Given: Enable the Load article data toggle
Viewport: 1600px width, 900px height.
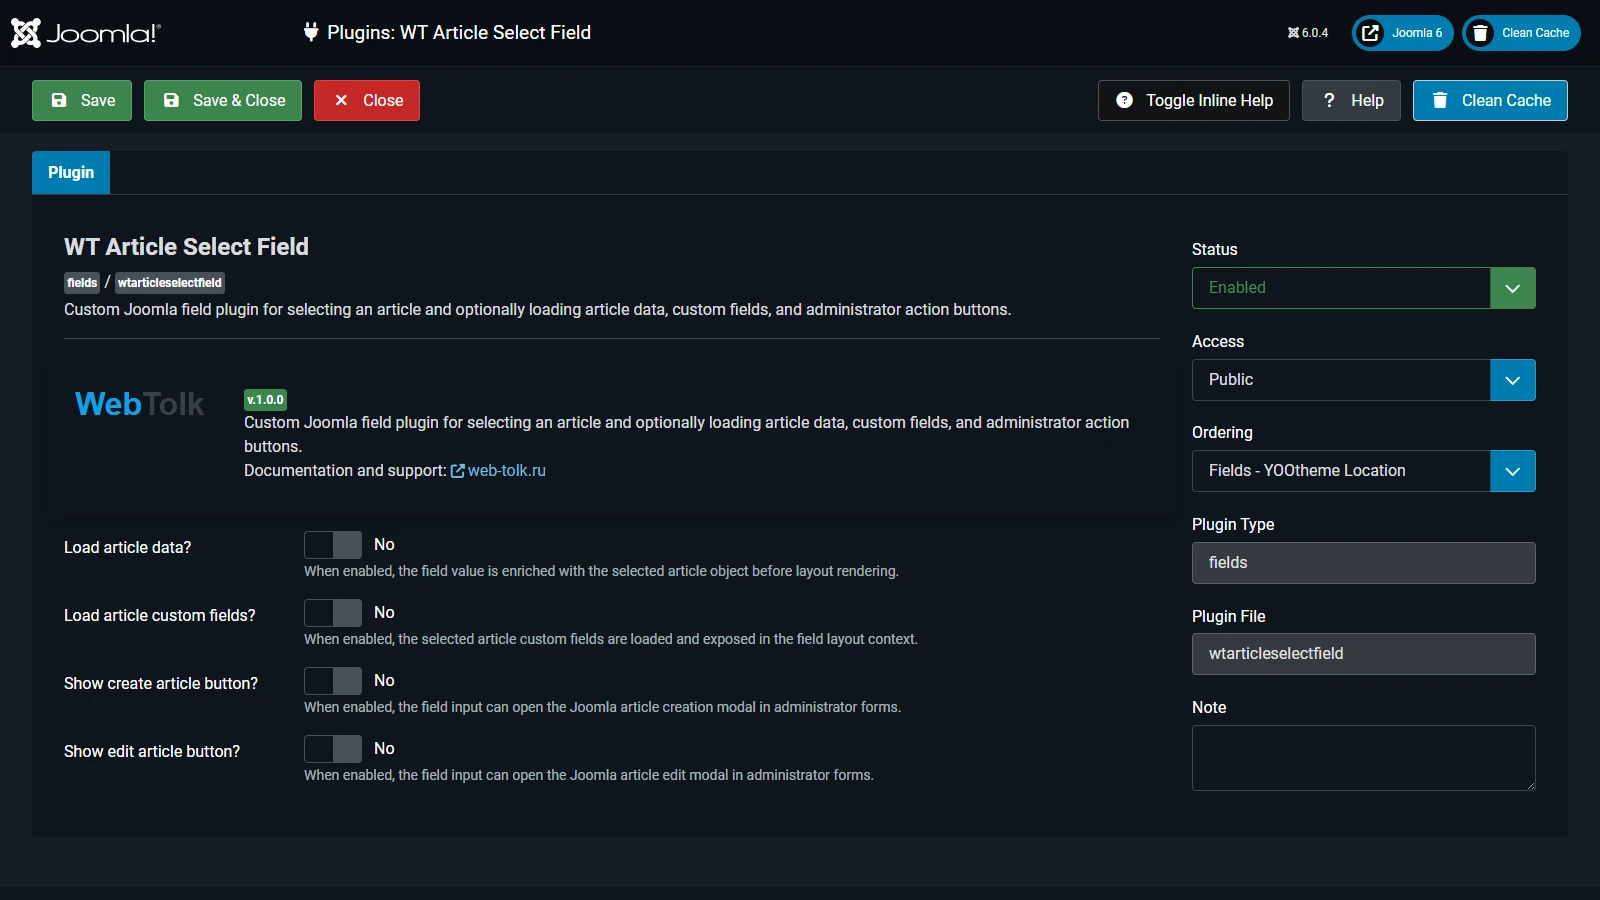Looking at the screenshot, I should pyautogui.click(x=333, y=545).
